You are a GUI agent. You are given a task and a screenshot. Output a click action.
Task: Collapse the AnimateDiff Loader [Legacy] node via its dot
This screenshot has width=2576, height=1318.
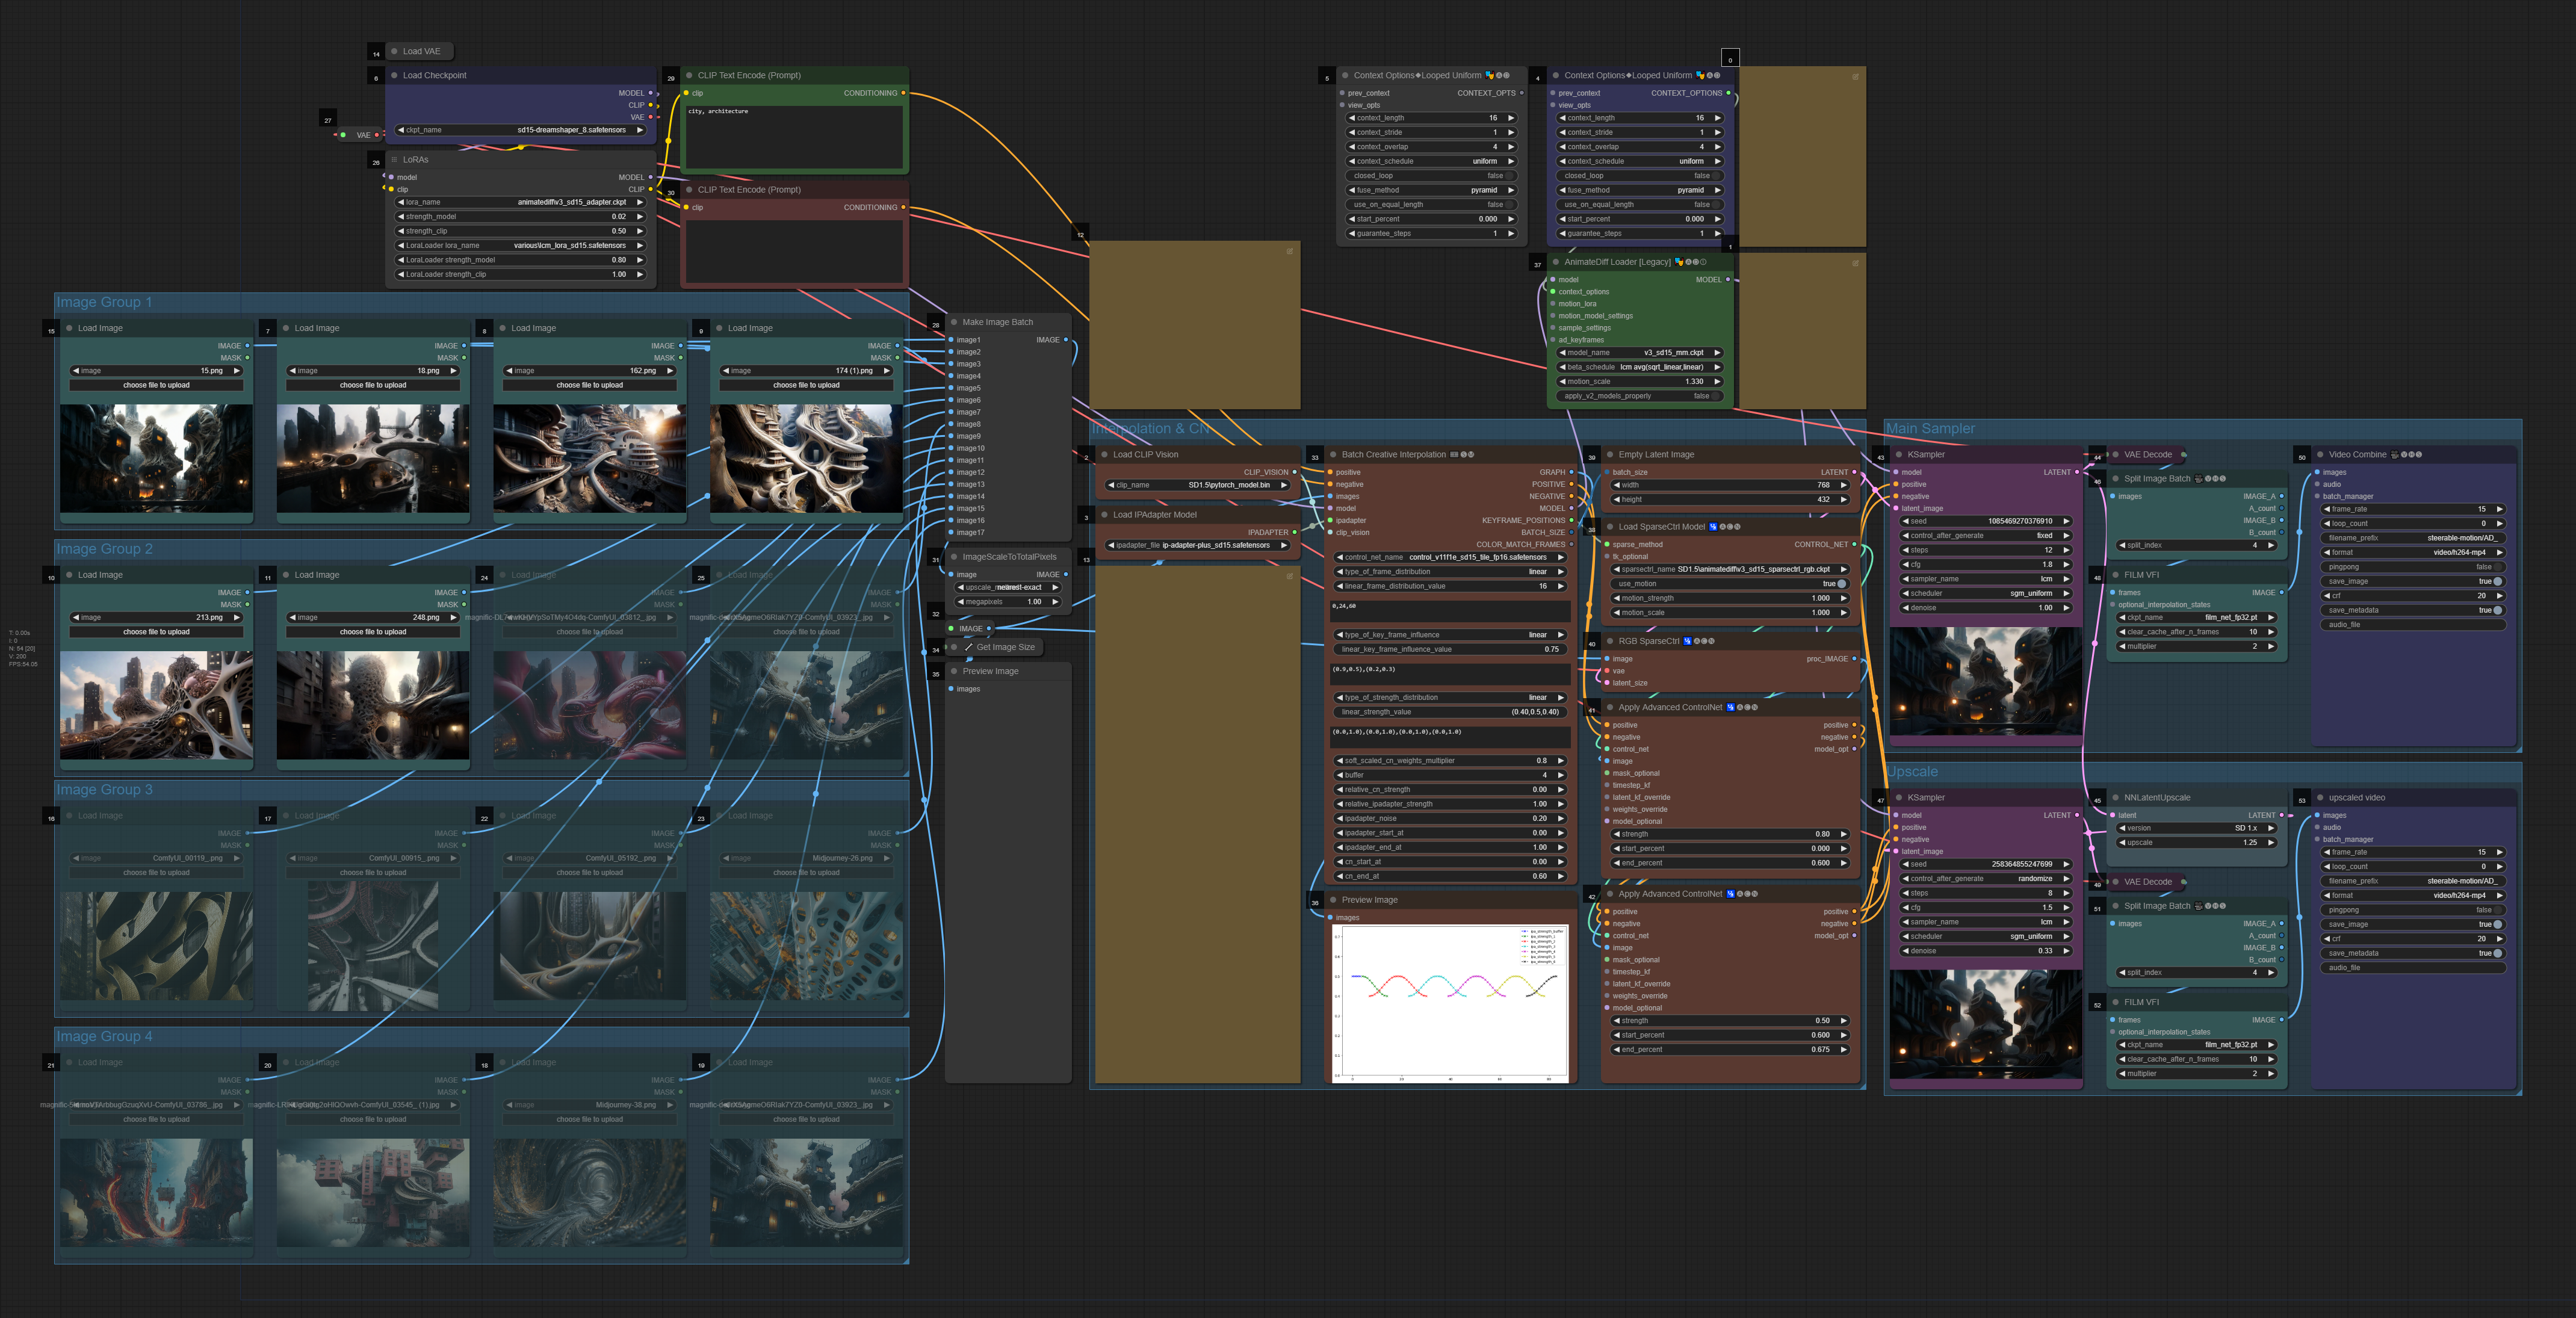pos(1556,262)
